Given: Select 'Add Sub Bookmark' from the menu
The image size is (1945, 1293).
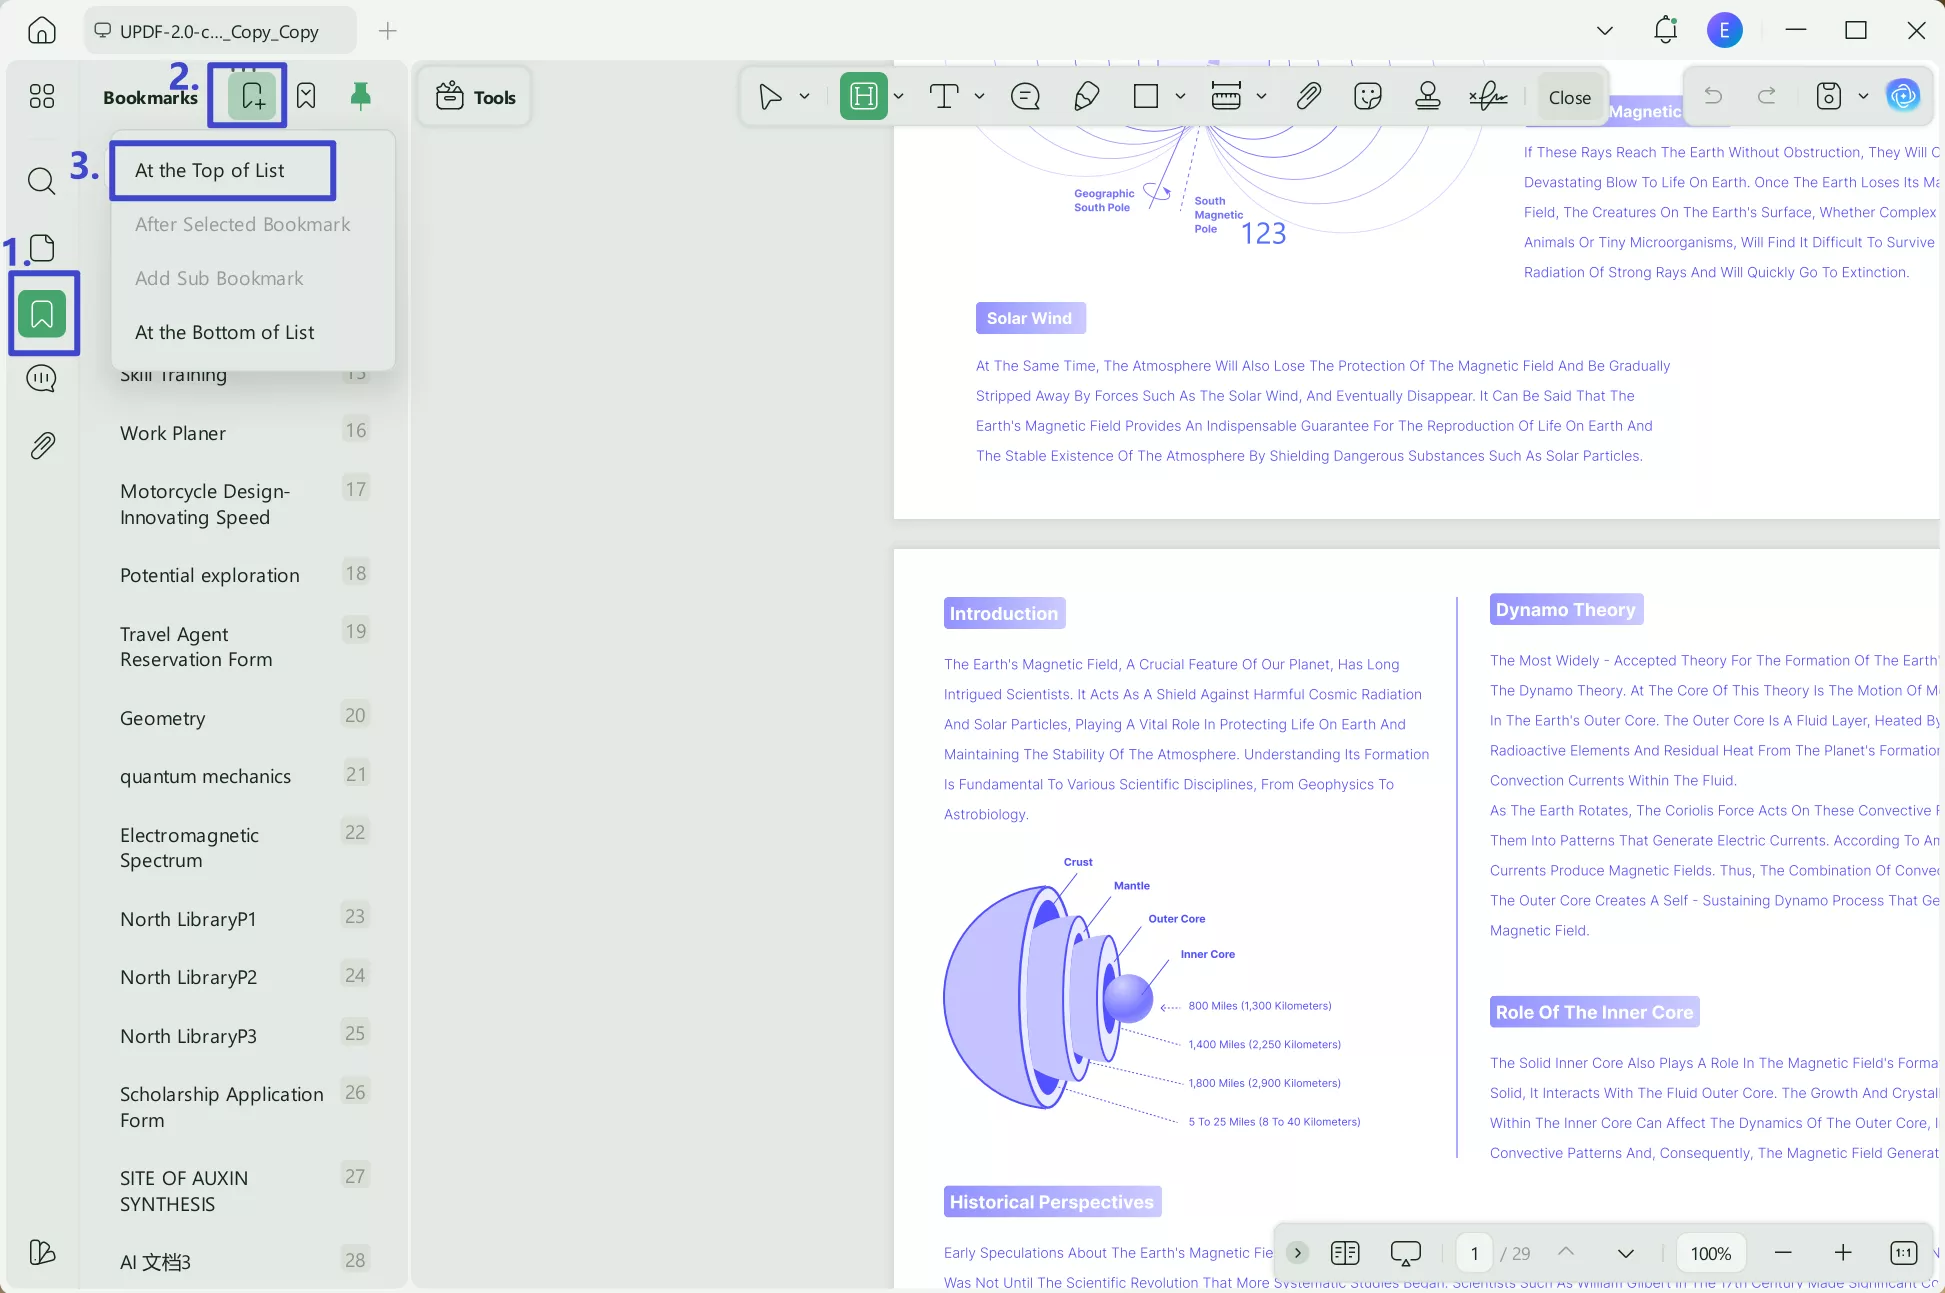Looking at the screenshot, I should pos(219,278).
